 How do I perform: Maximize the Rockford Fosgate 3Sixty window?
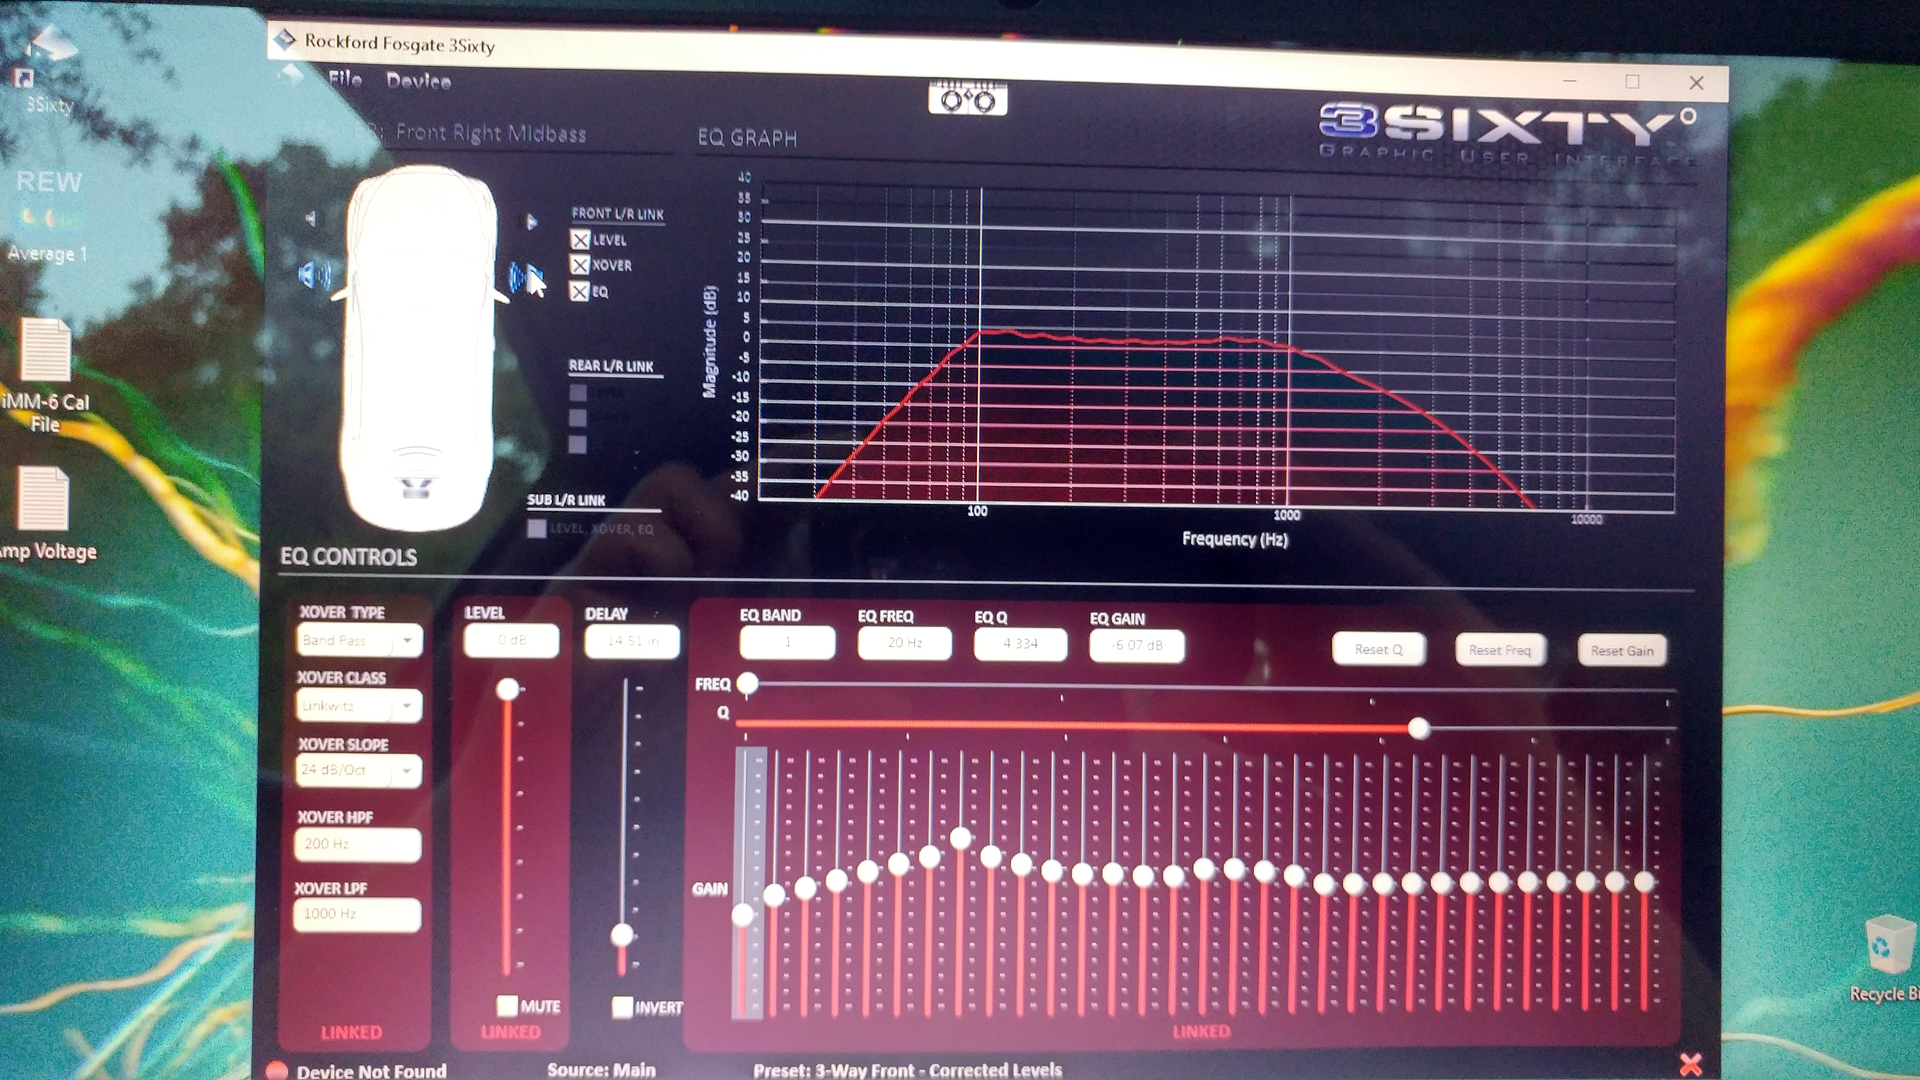point(1632,82)
